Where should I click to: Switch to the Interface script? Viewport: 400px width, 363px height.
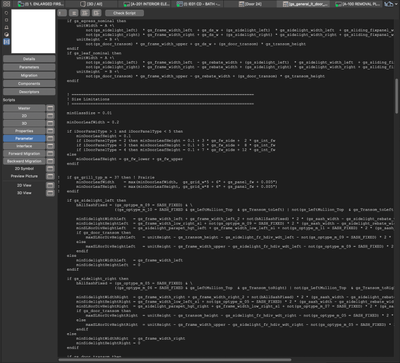(x=24, y=146)
